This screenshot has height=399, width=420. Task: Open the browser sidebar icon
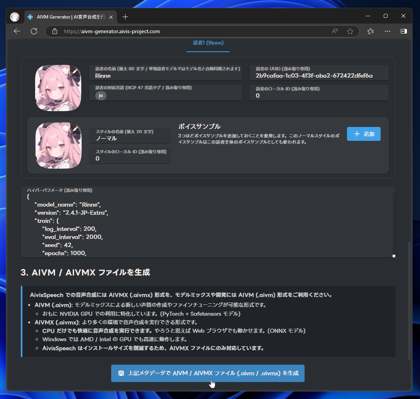(x=403, y=31)
